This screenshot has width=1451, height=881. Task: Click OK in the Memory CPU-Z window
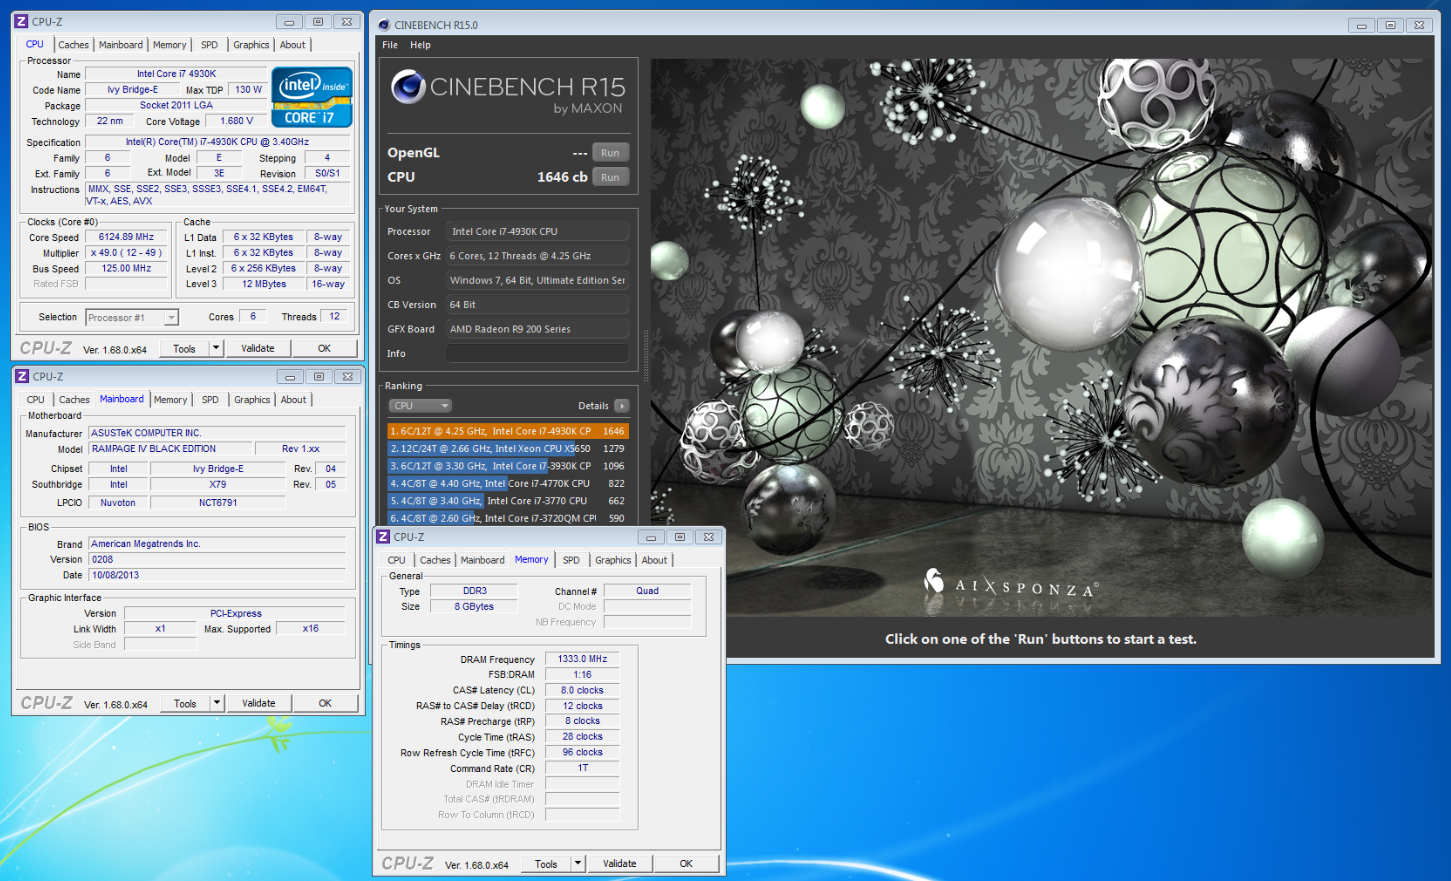coord(686,863)
